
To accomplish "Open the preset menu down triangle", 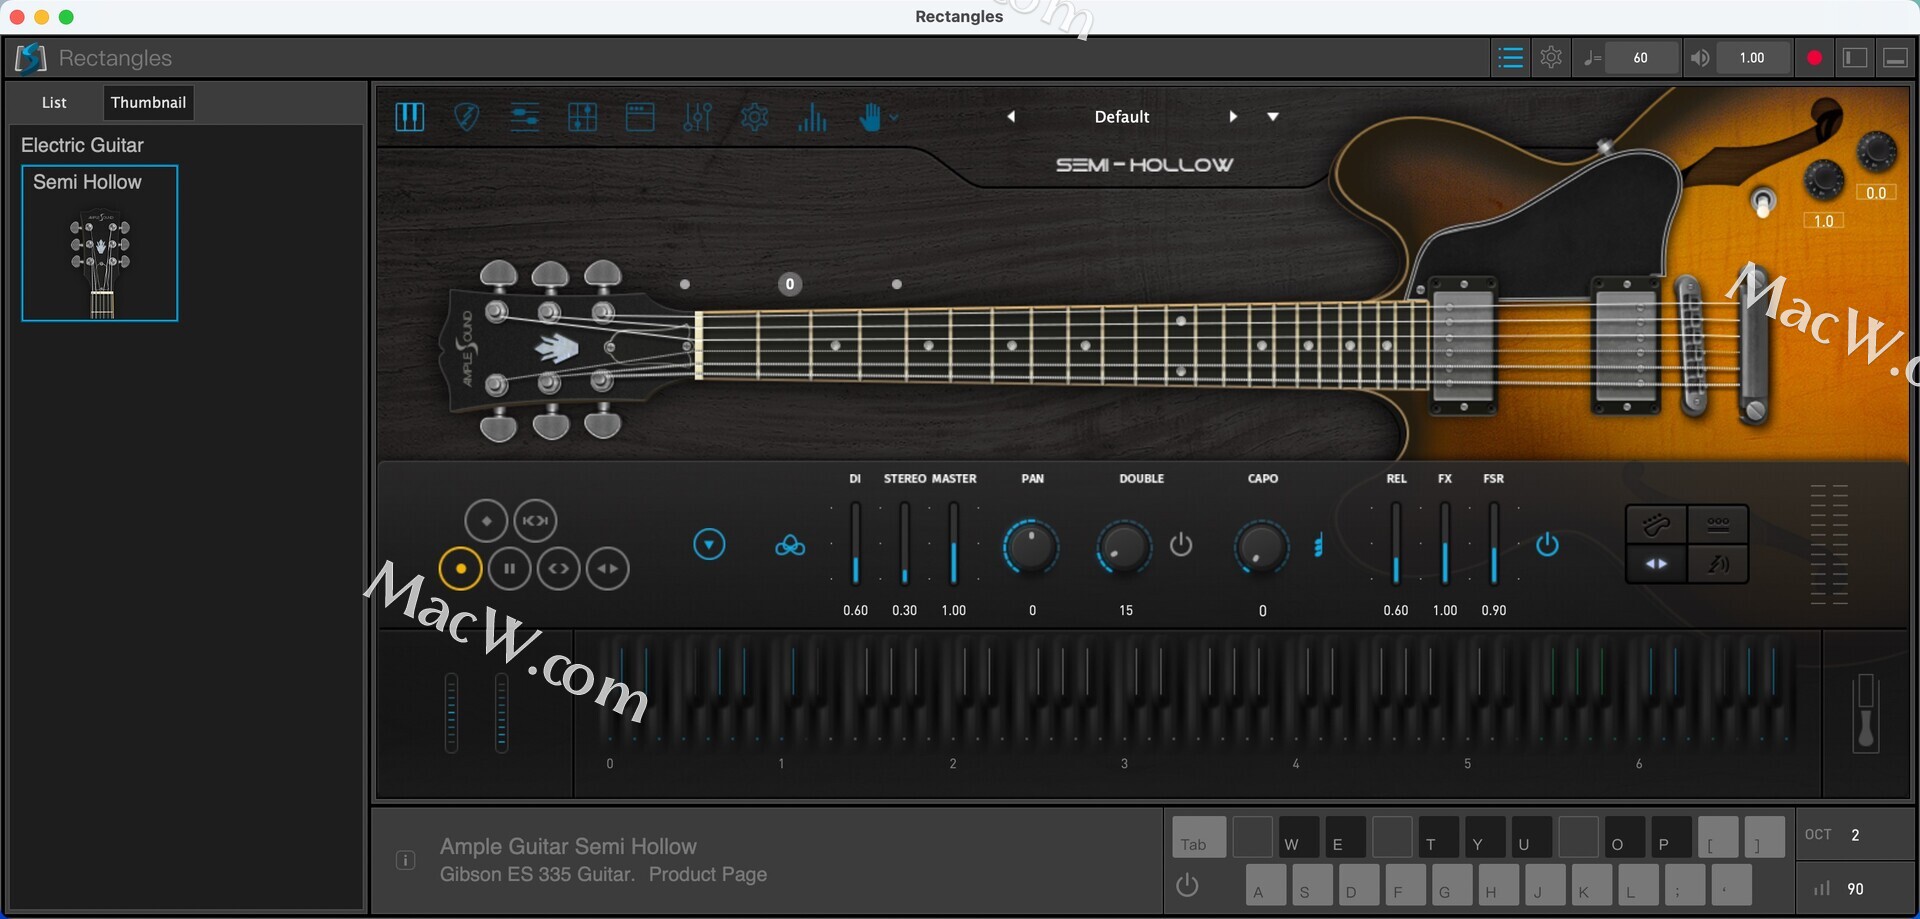I will point(1273,117).
